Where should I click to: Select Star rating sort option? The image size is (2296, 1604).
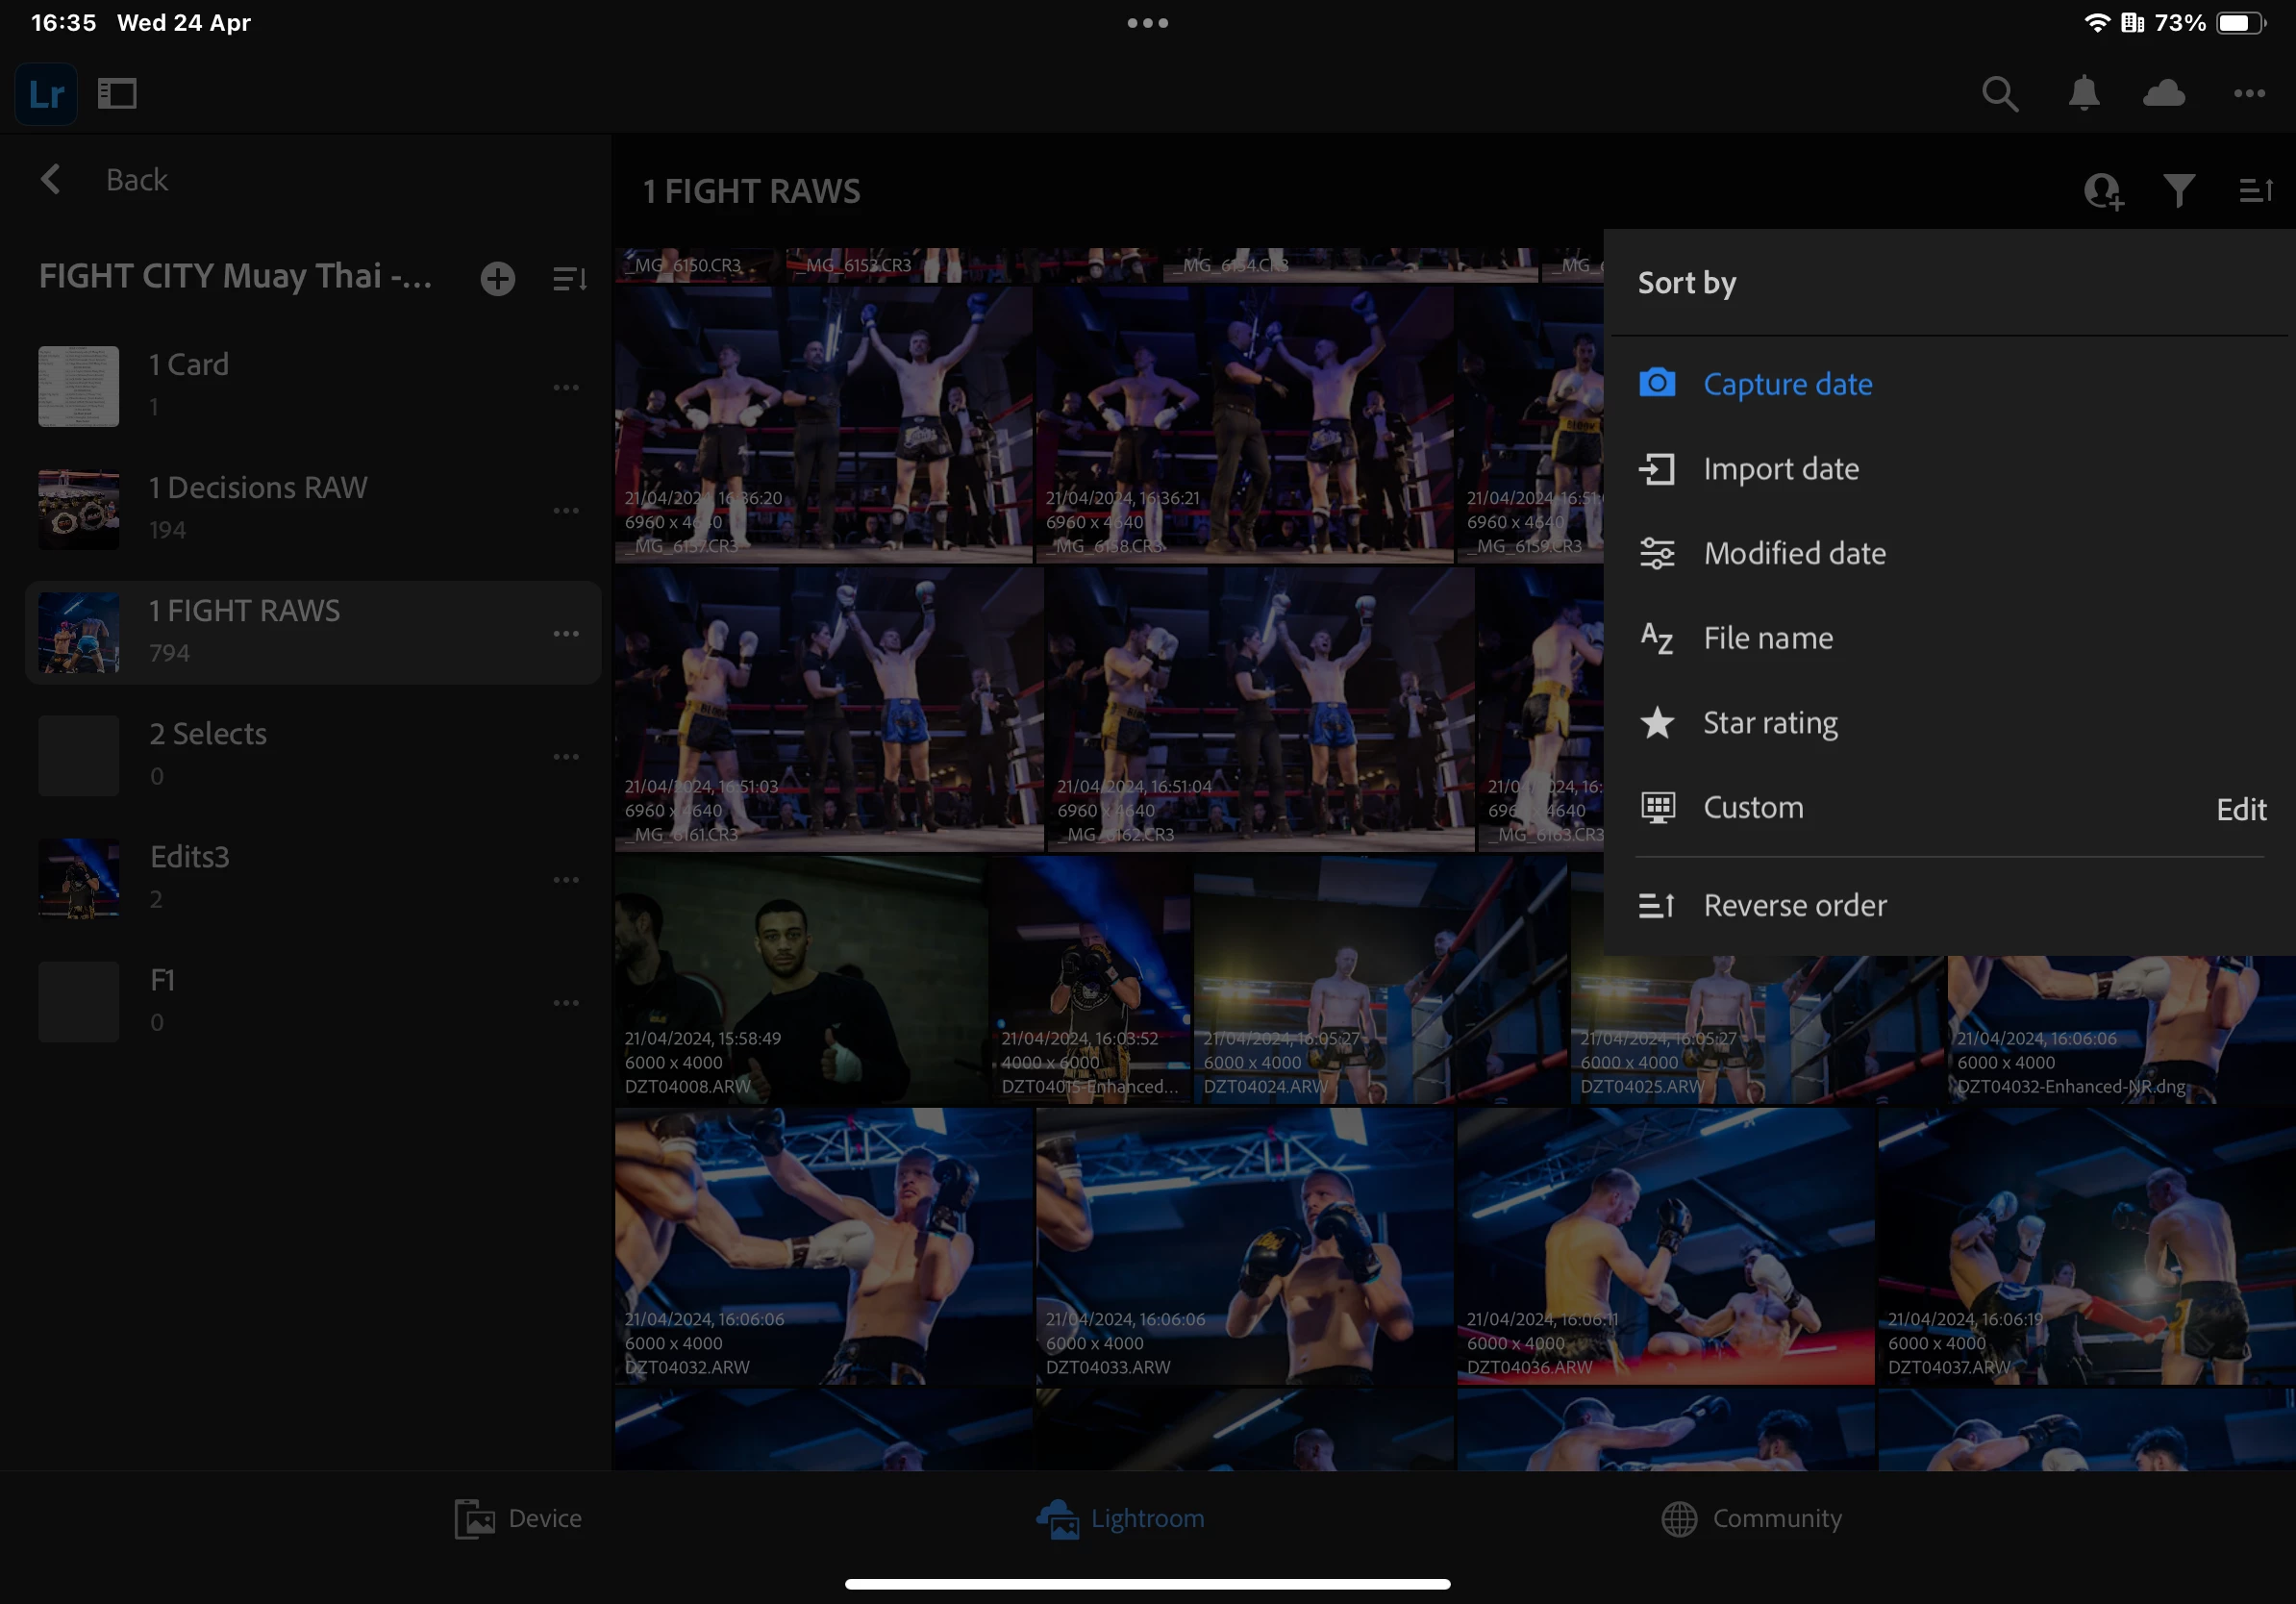tap(1769, 723)
